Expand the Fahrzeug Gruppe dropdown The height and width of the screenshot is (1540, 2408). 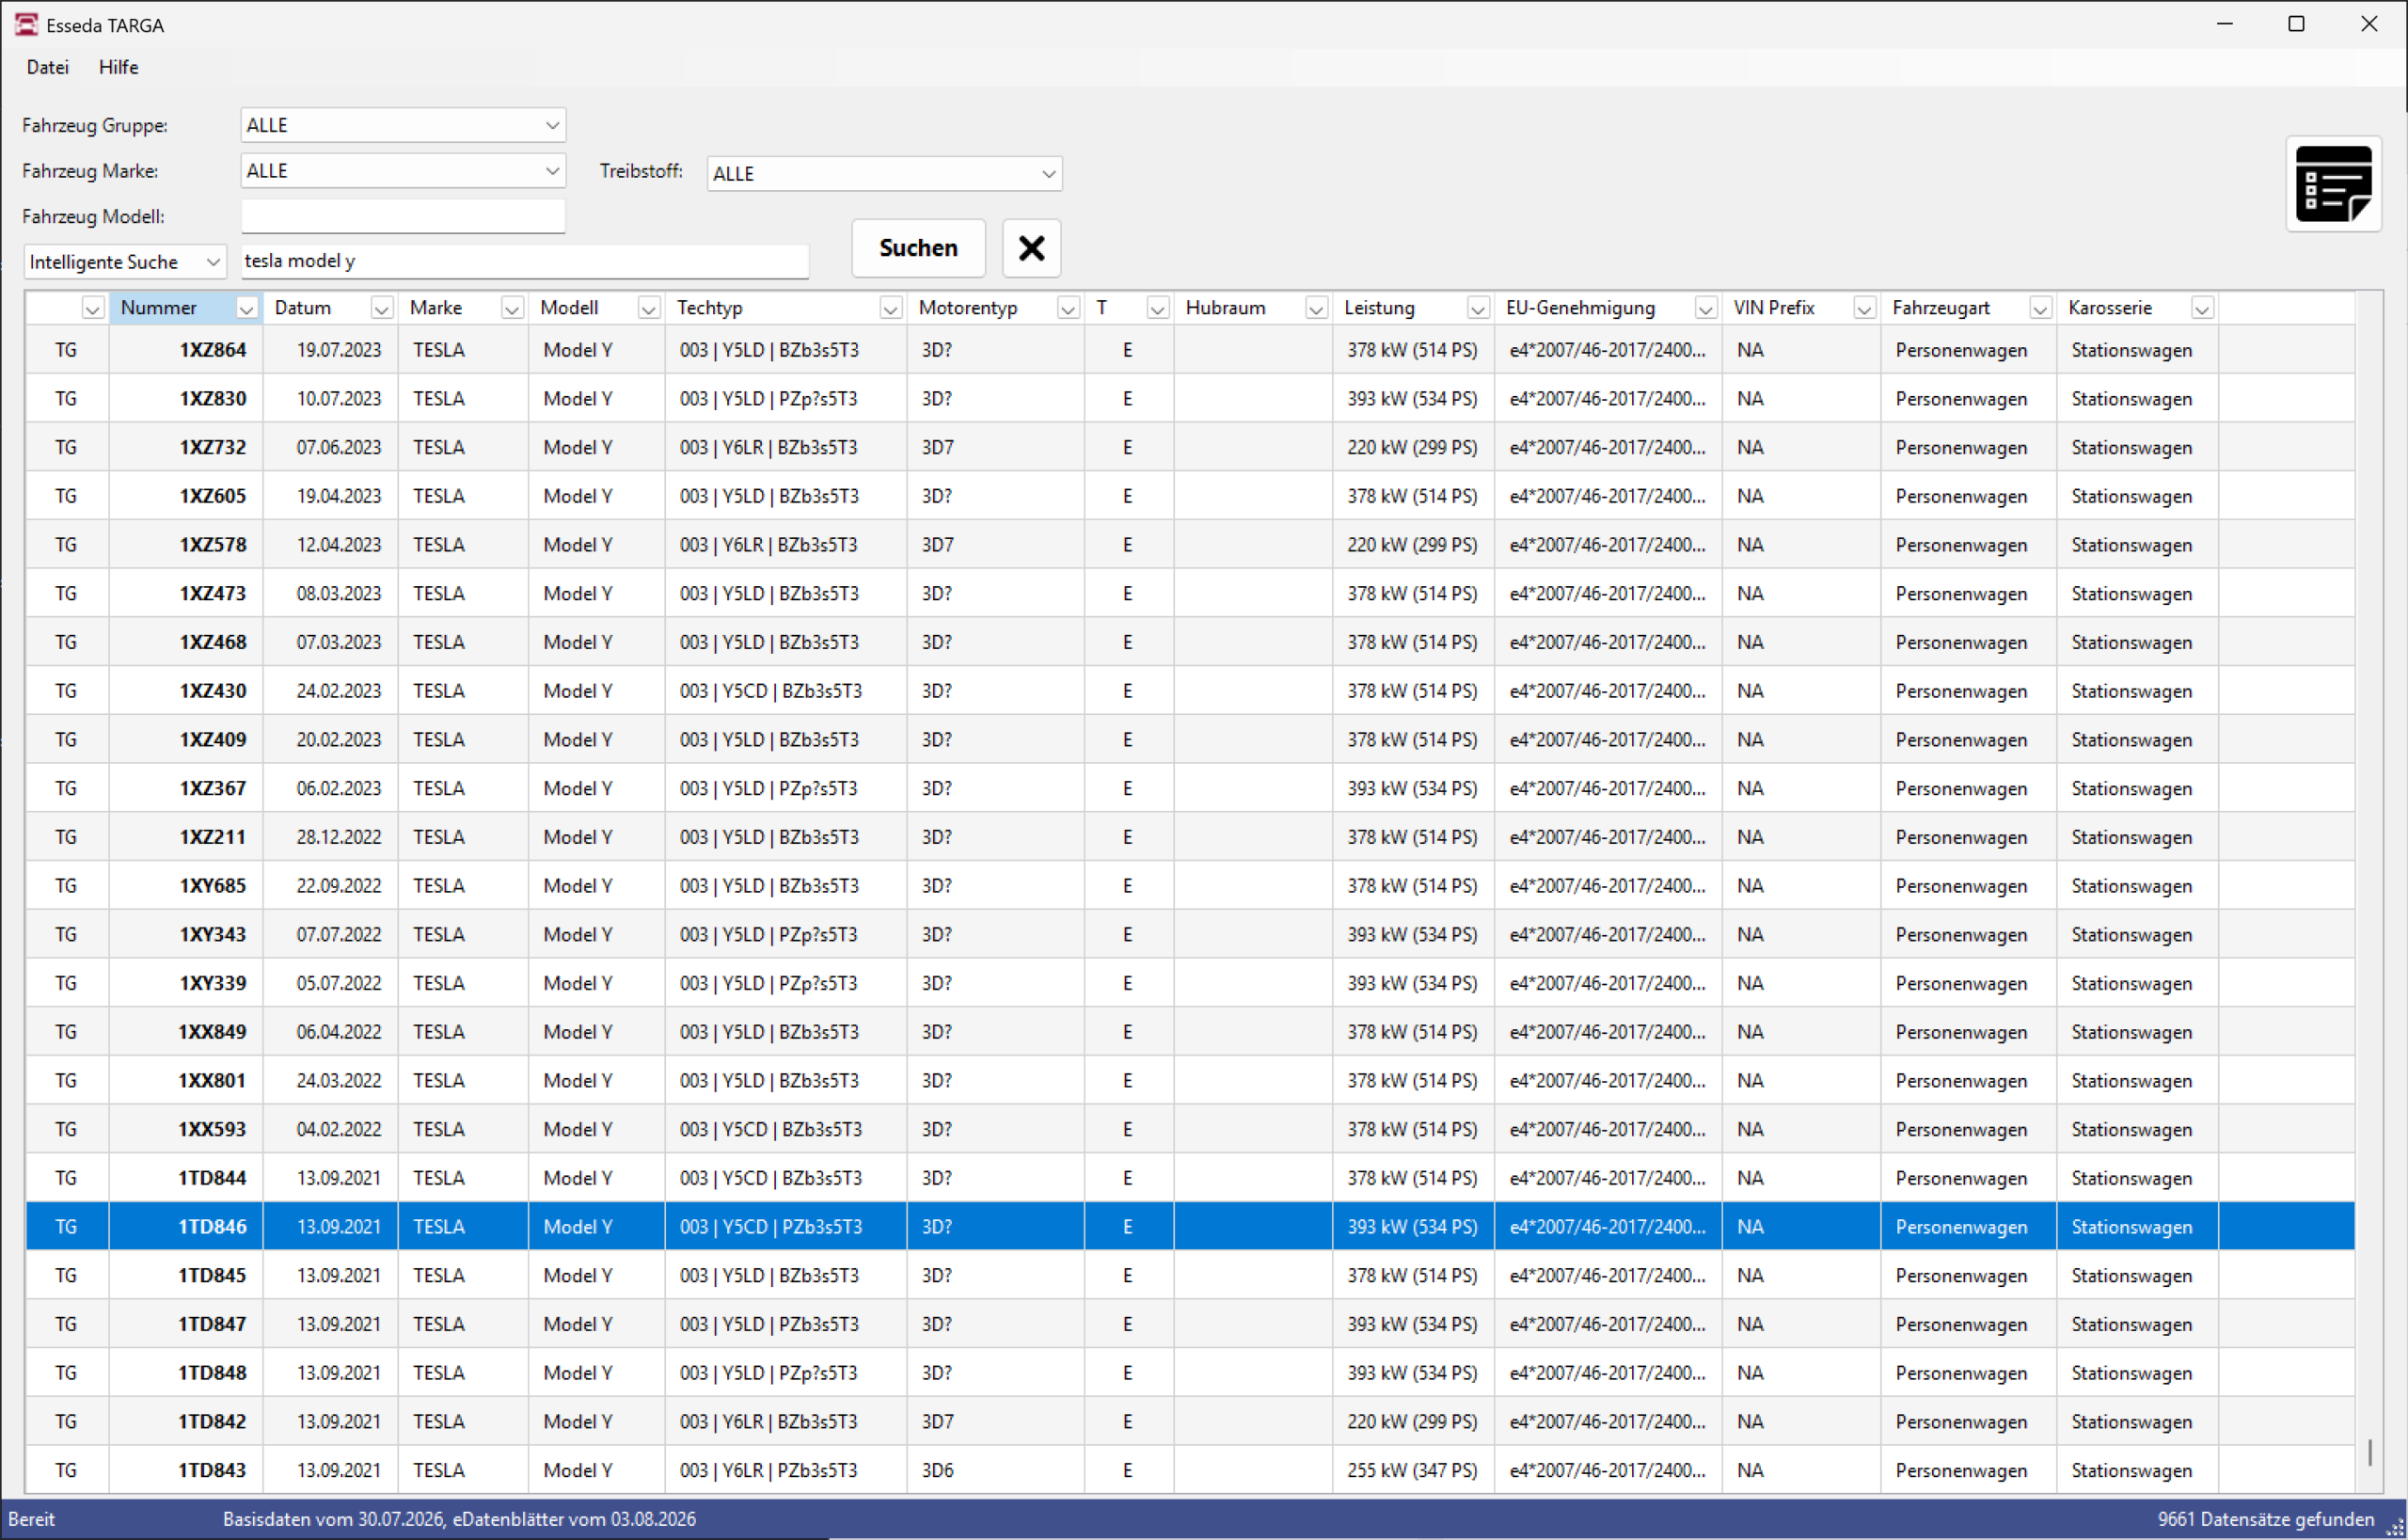(x=552, y=125)
